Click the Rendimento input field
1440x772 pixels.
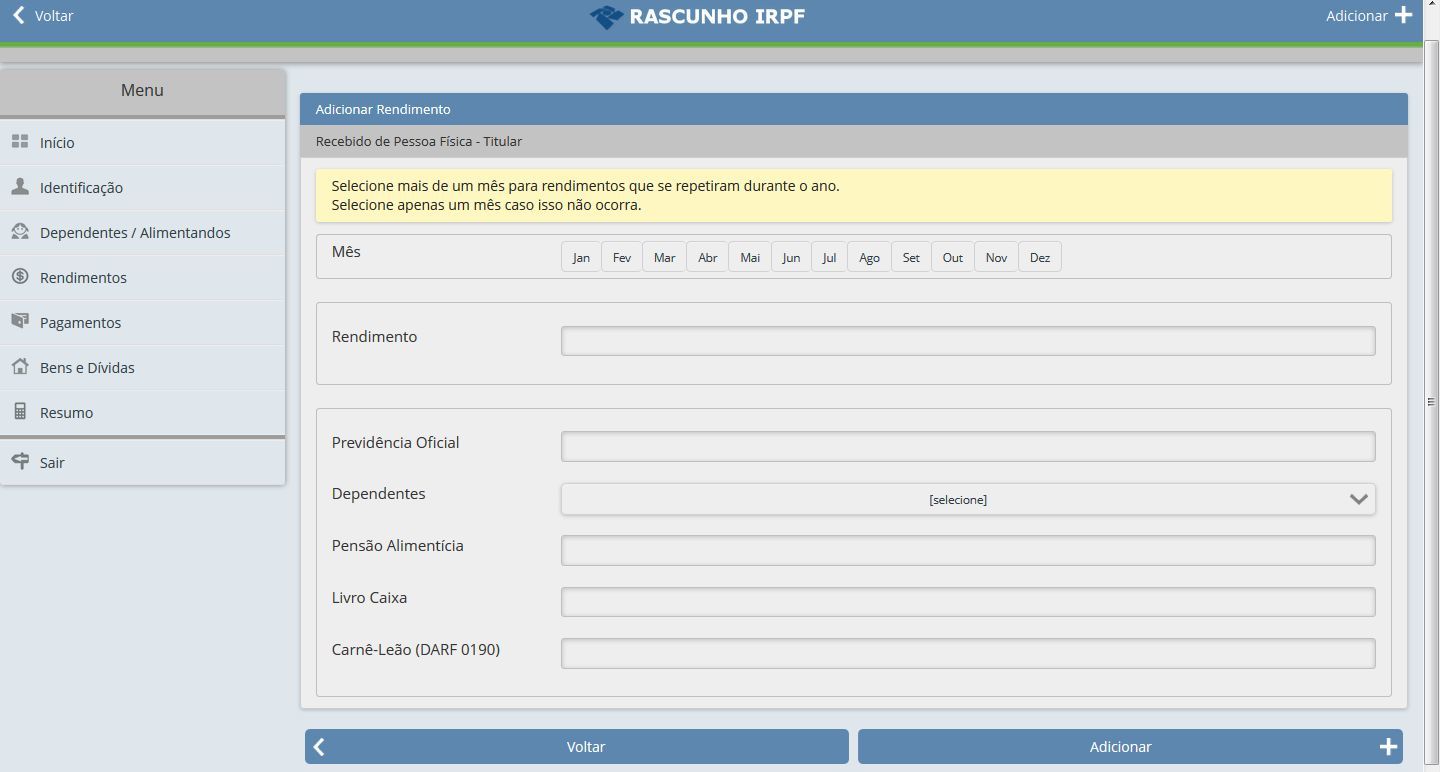coord(968,341)
